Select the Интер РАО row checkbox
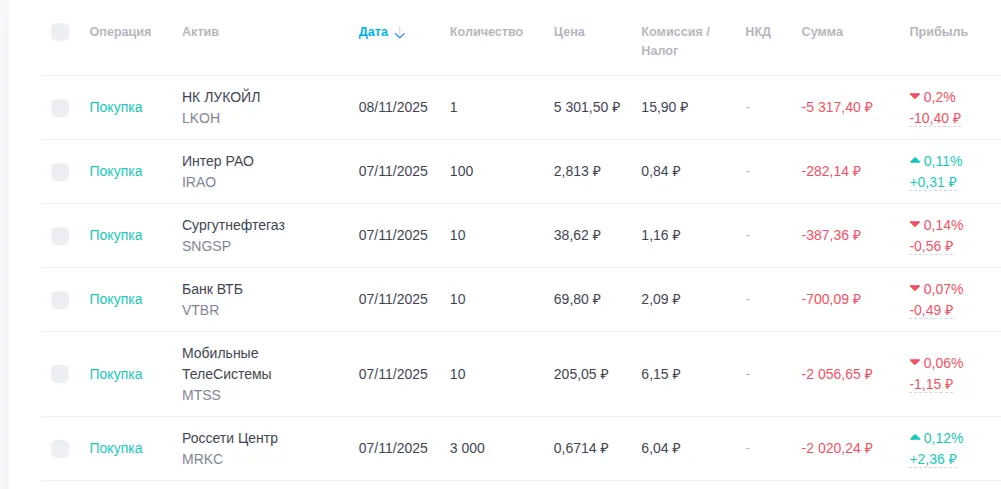 (60, 172)
